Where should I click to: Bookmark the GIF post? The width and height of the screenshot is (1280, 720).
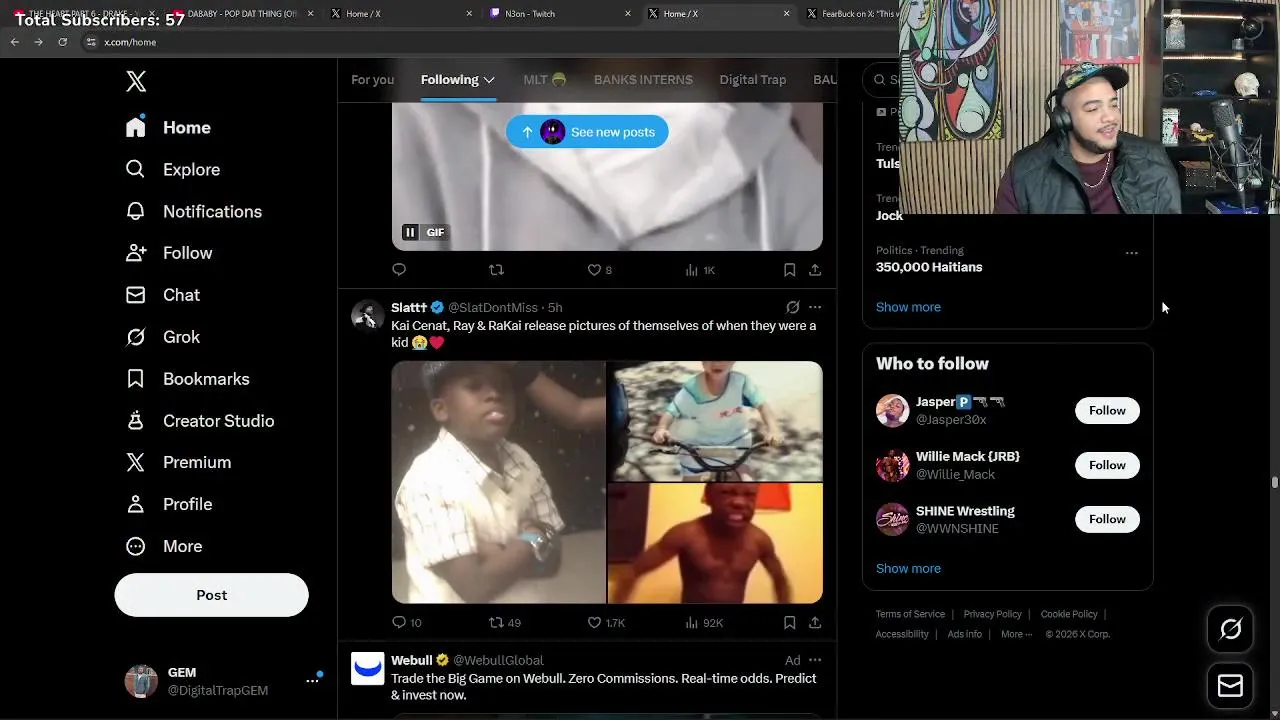pyautogui.click(x=789, y=270)
